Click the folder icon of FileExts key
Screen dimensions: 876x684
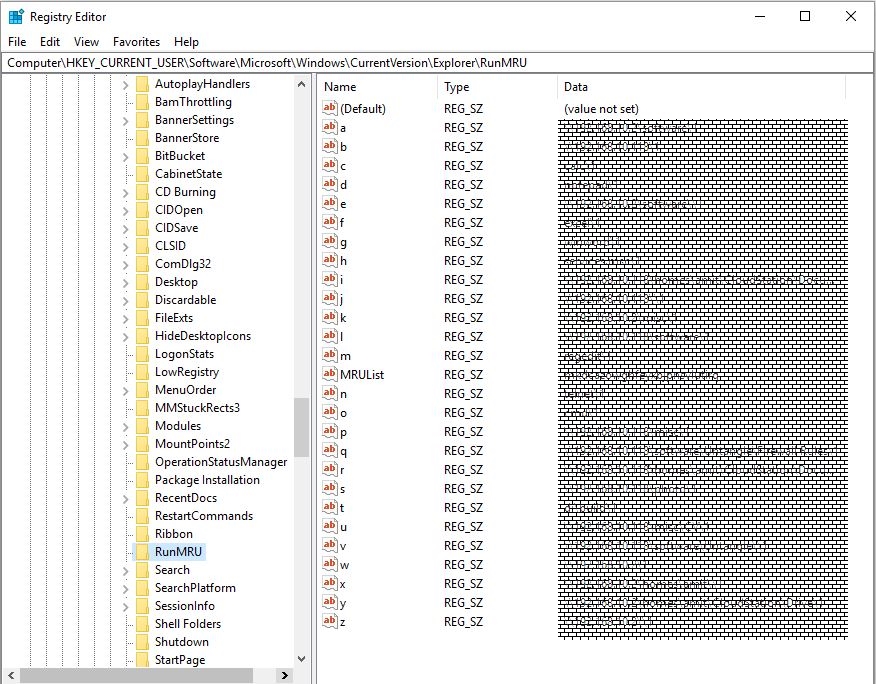click(142, 318)
